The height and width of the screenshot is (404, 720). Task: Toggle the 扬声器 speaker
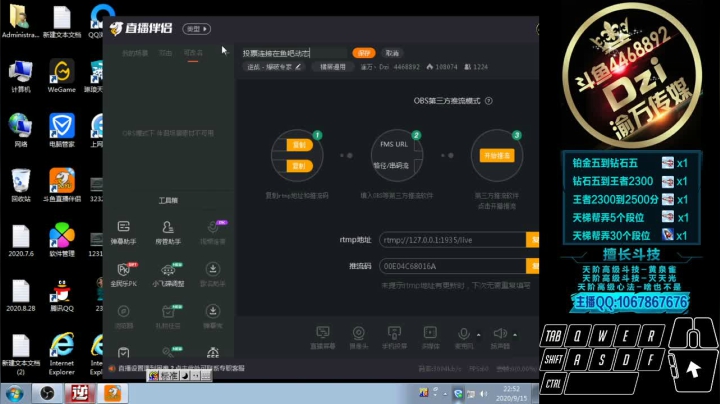tap(500, 337)
